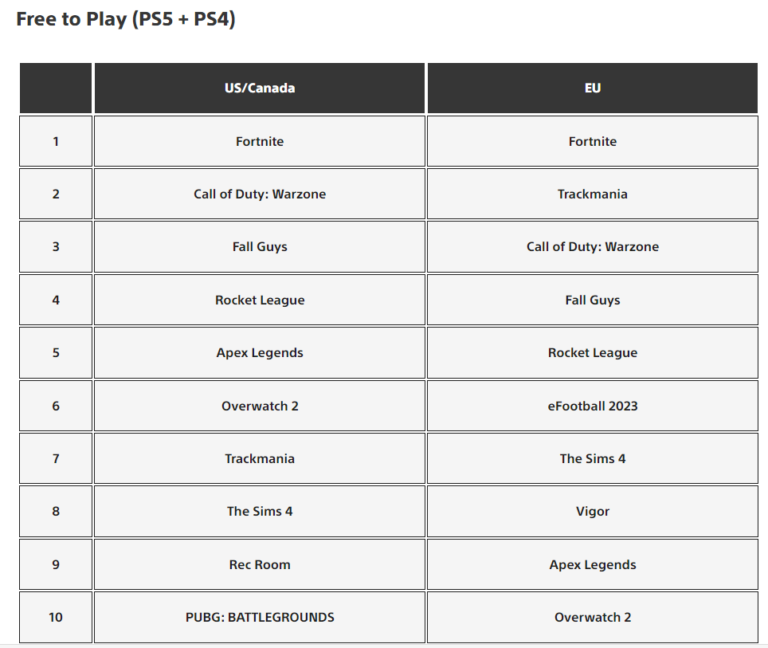Select the Vigor cell

(x=592, y=511)
